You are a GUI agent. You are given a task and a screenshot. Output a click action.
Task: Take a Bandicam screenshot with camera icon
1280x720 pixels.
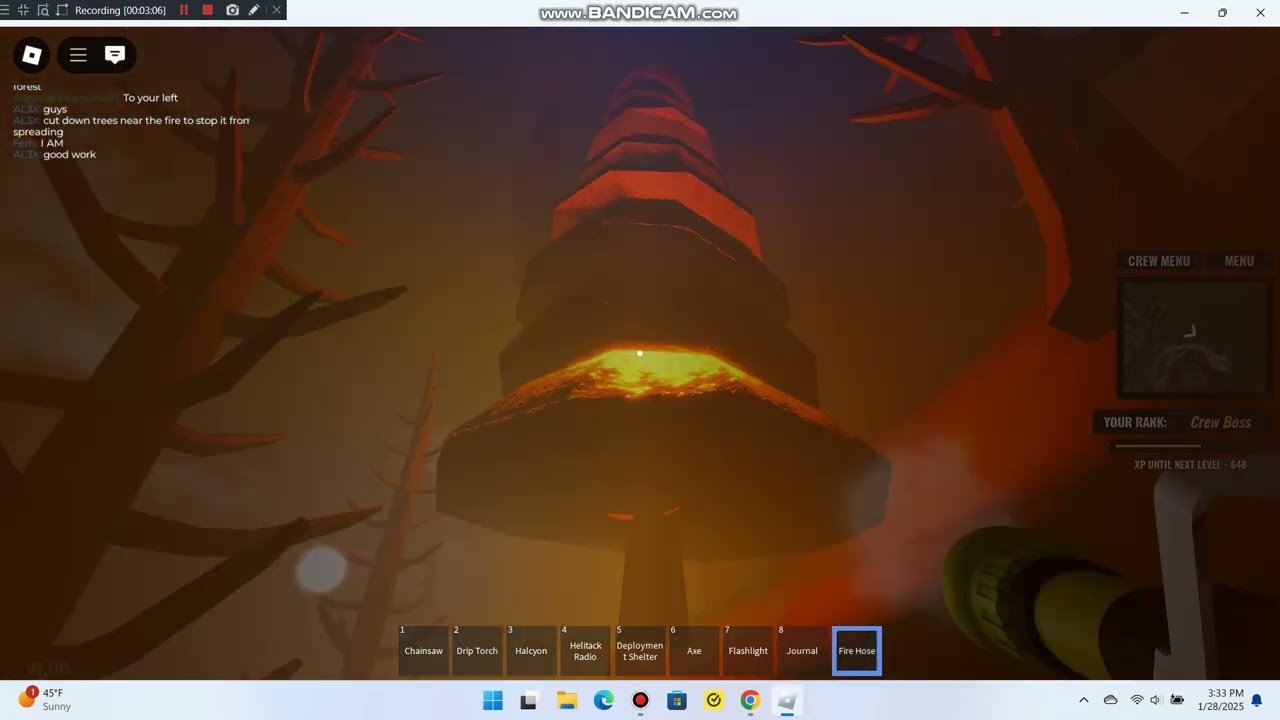(x=232, y=10)
